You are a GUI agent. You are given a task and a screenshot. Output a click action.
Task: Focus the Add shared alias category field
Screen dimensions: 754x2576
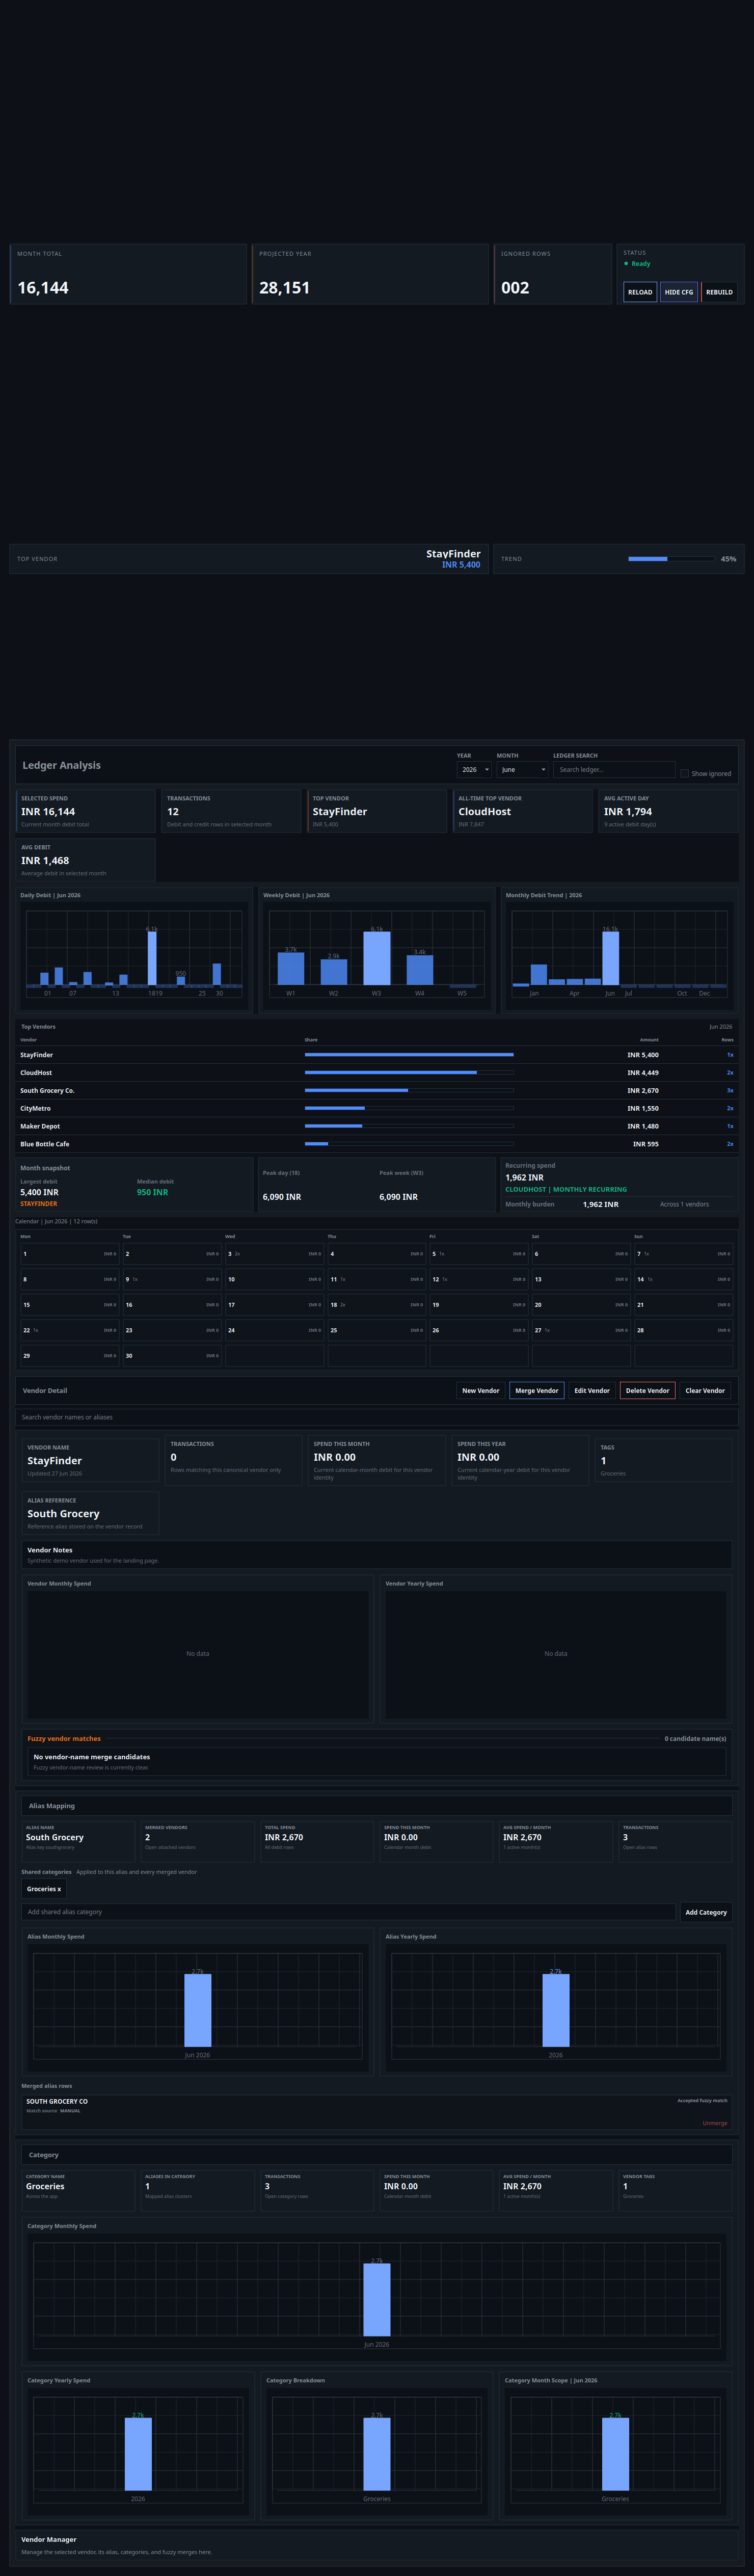pyautogui.click(x=348, y=1912)
